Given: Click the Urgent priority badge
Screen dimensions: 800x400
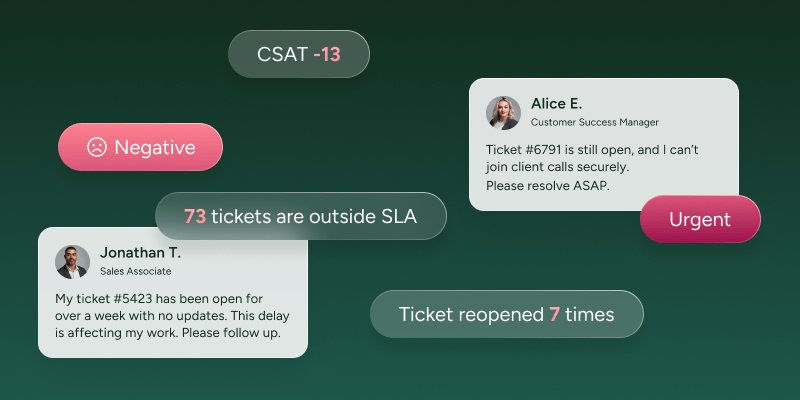Looking at the screenshot, I should point(700,219).
